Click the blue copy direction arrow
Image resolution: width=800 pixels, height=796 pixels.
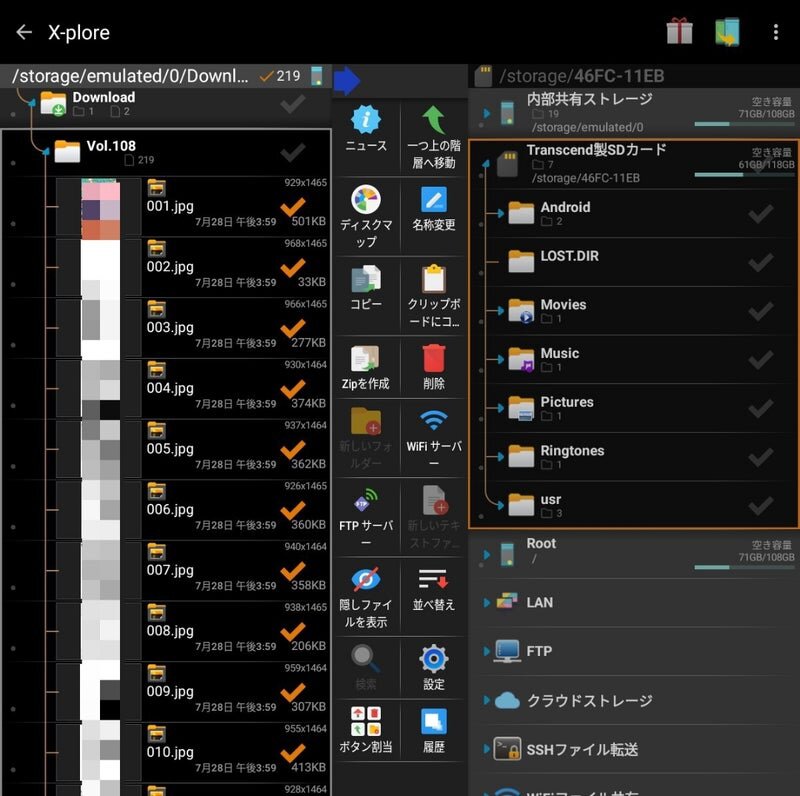(347, 81)
